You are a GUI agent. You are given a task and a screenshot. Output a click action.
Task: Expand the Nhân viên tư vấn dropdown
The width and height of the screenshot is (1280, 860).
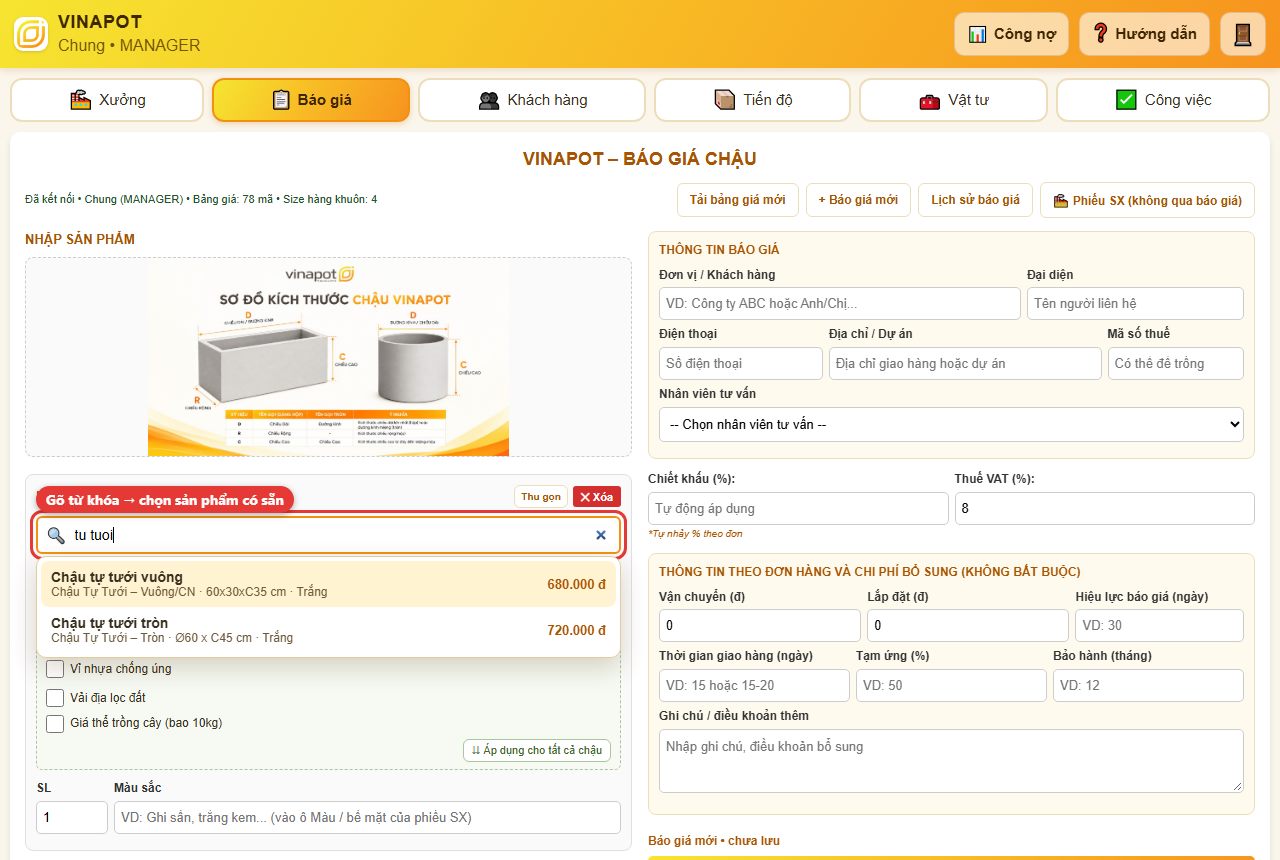click(x=951, y=424)
